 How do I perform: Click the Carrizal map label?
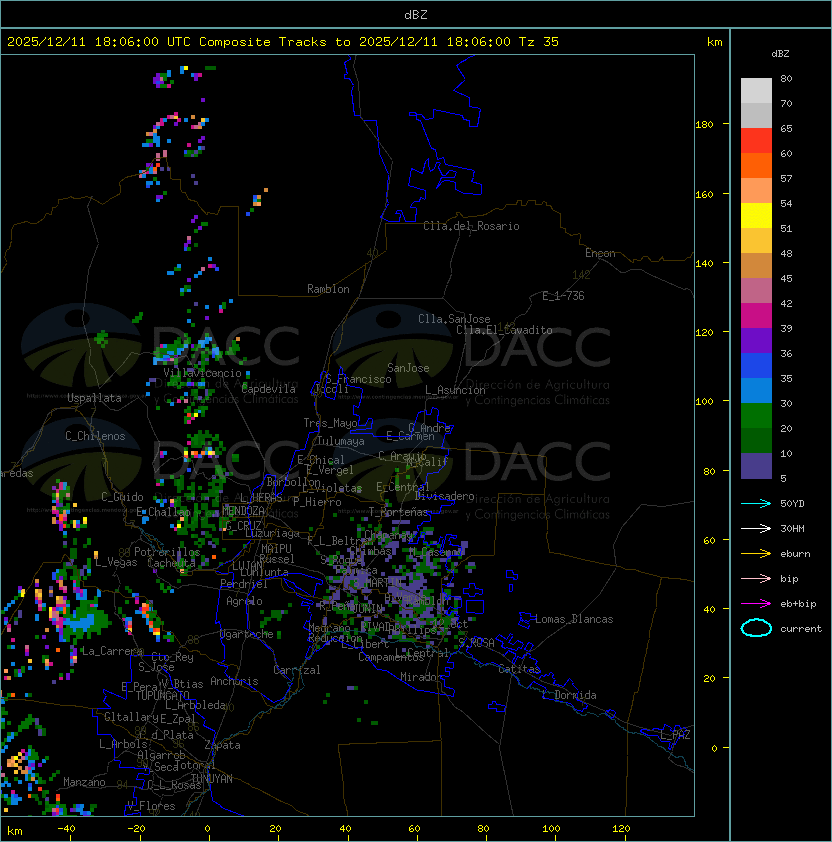point(297,670)
